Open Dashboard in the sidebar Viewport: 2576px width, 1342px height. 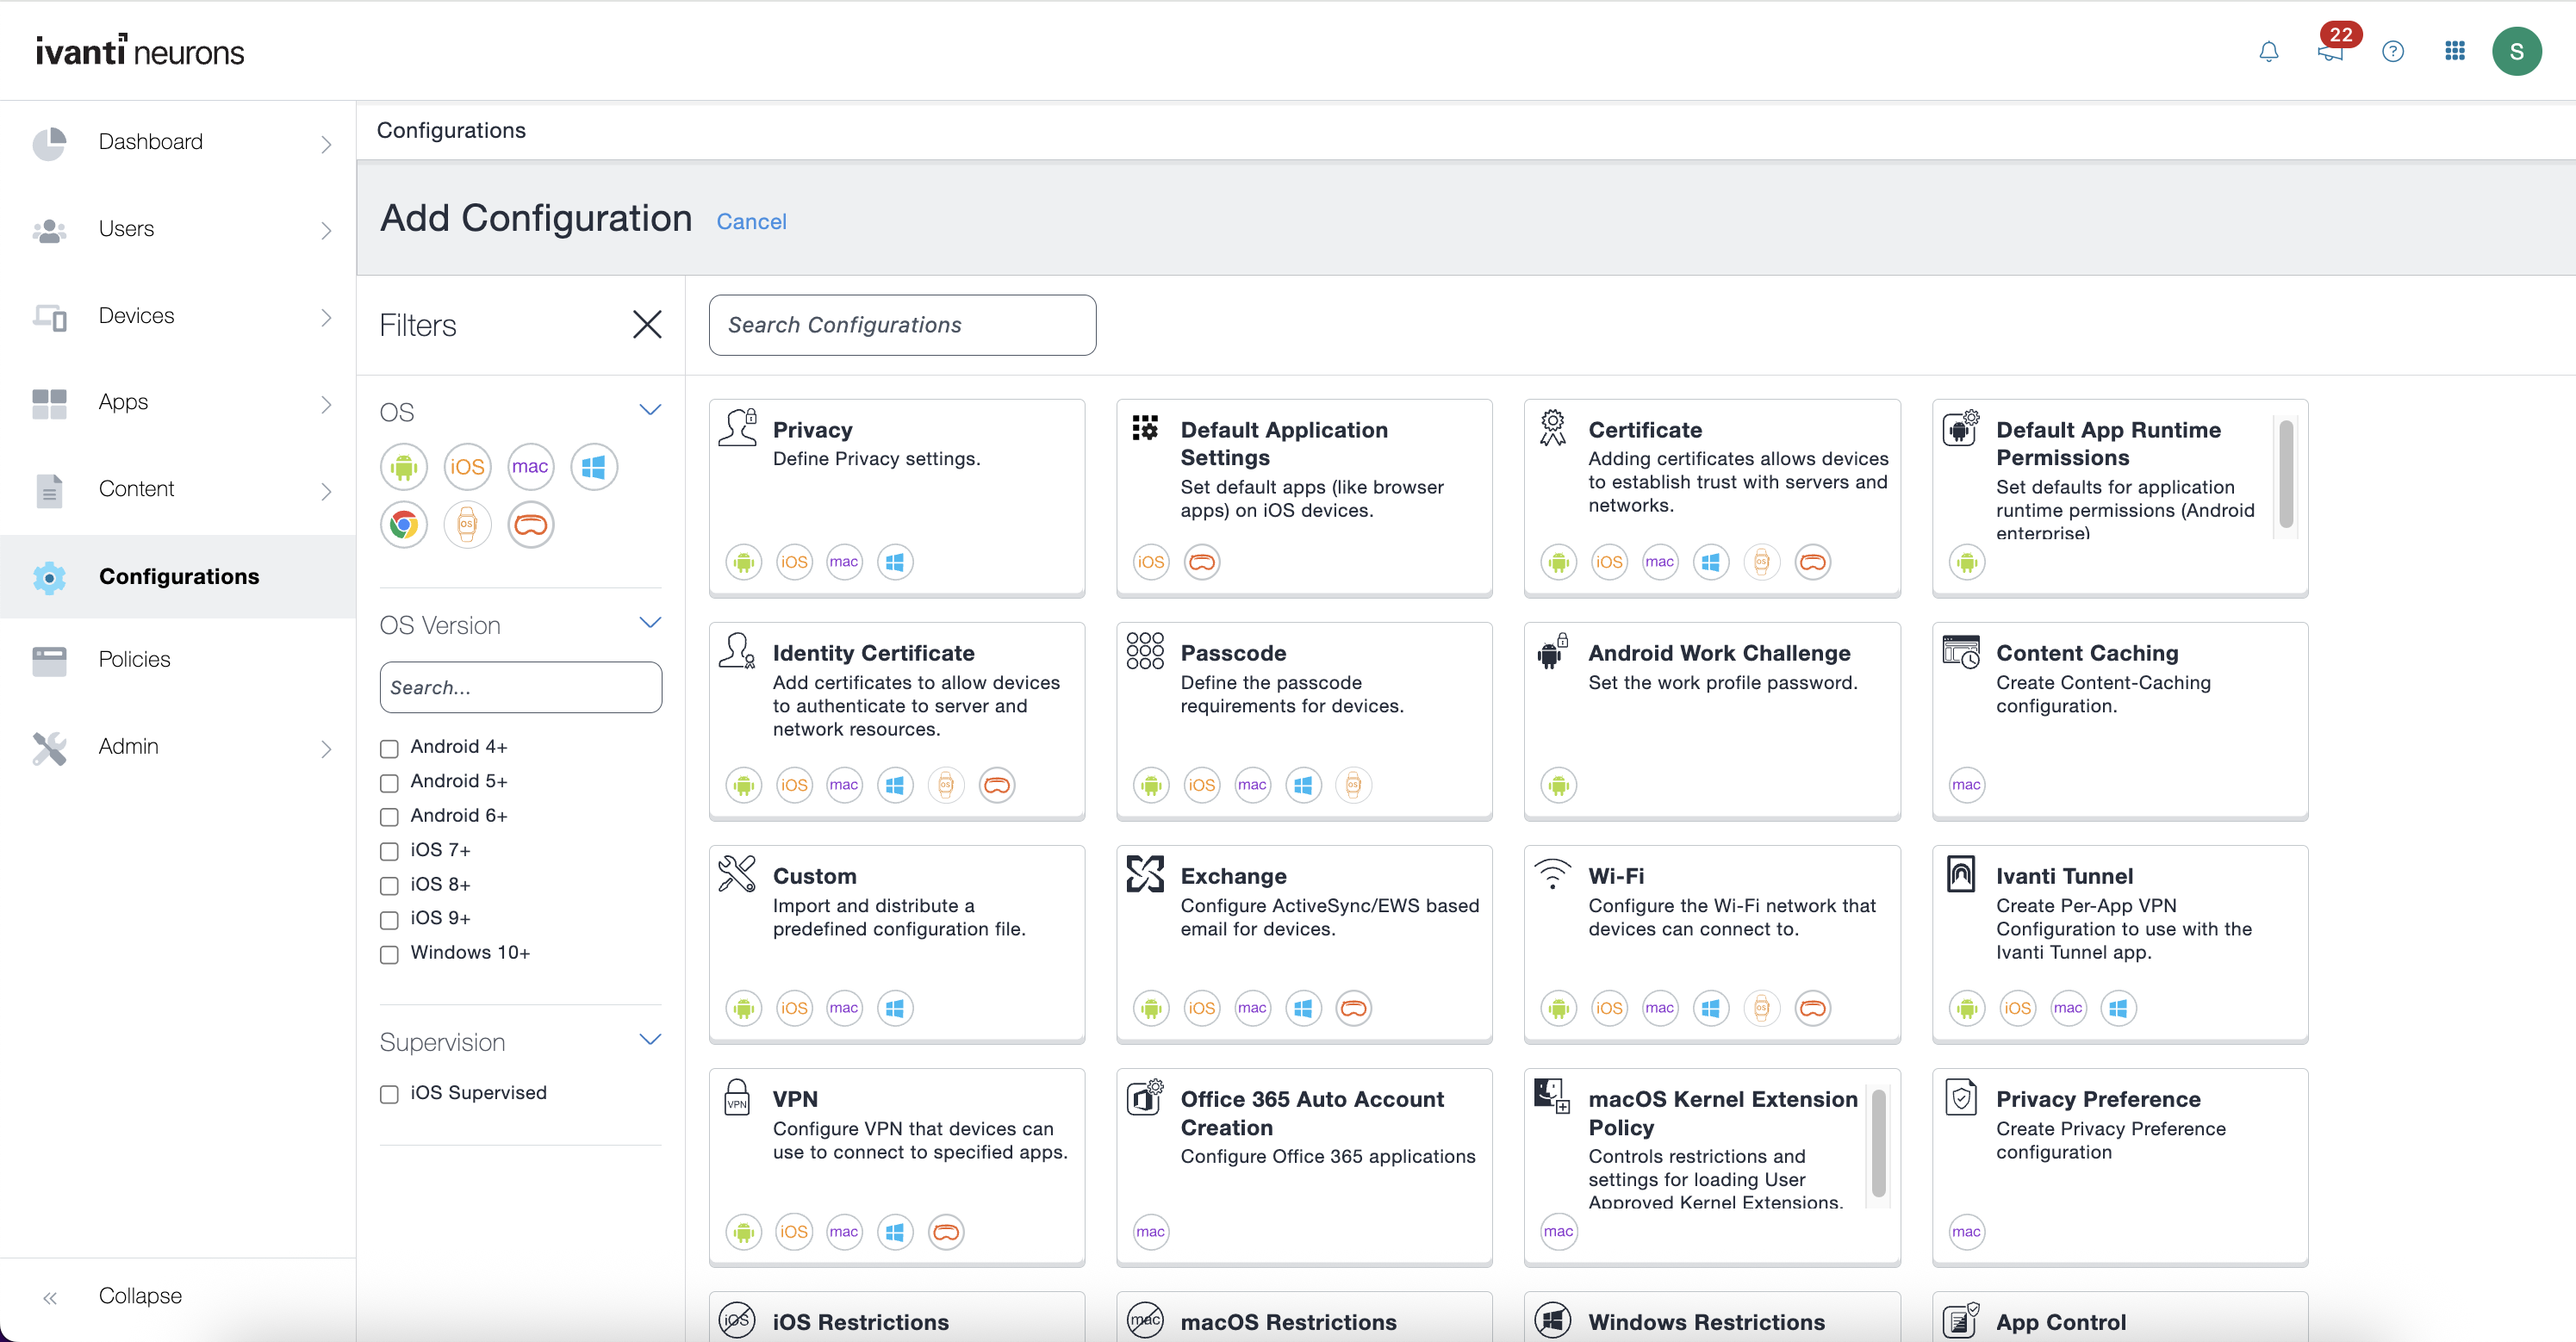coord(150,142)
